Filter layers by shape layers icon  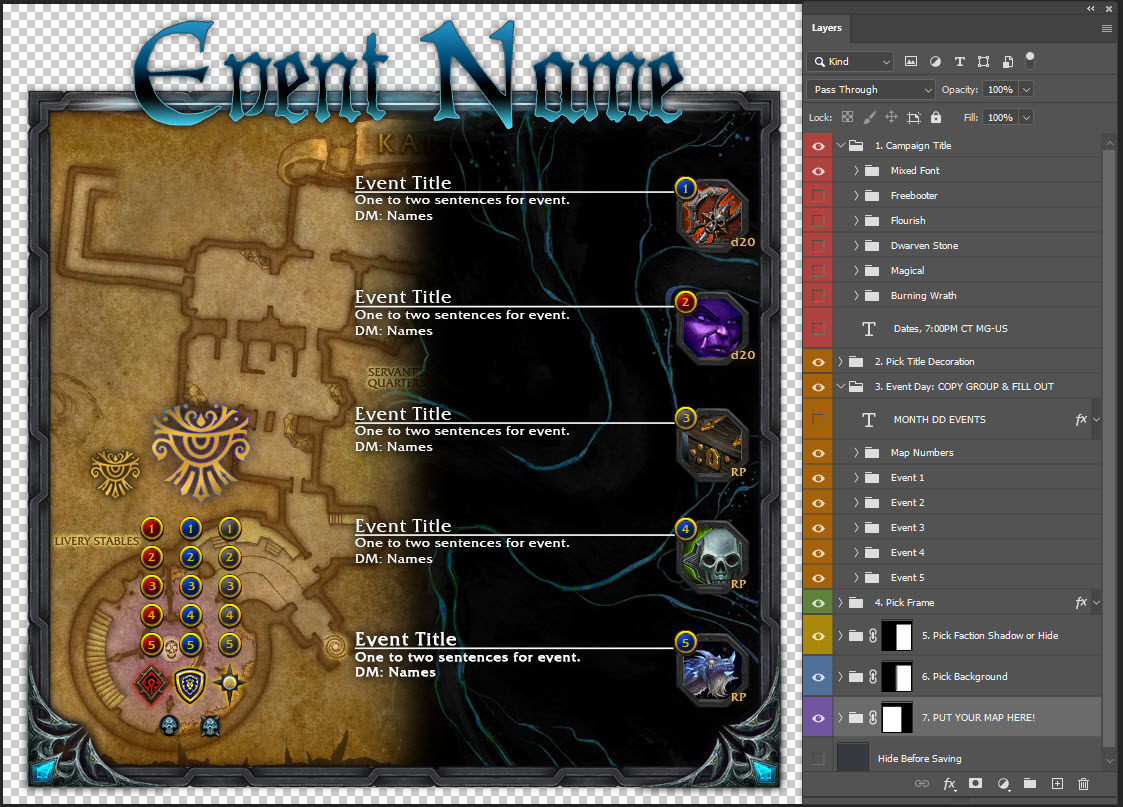(983, 62)
